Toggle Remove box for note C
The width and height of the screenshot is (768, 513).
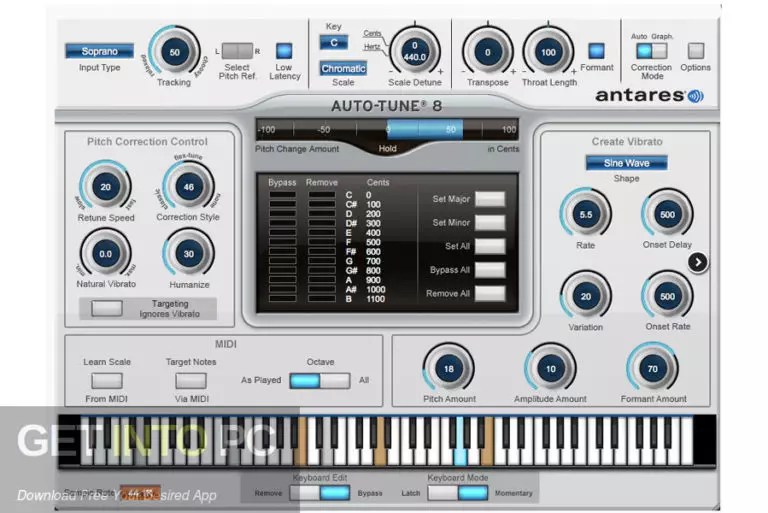coord(322,195)
